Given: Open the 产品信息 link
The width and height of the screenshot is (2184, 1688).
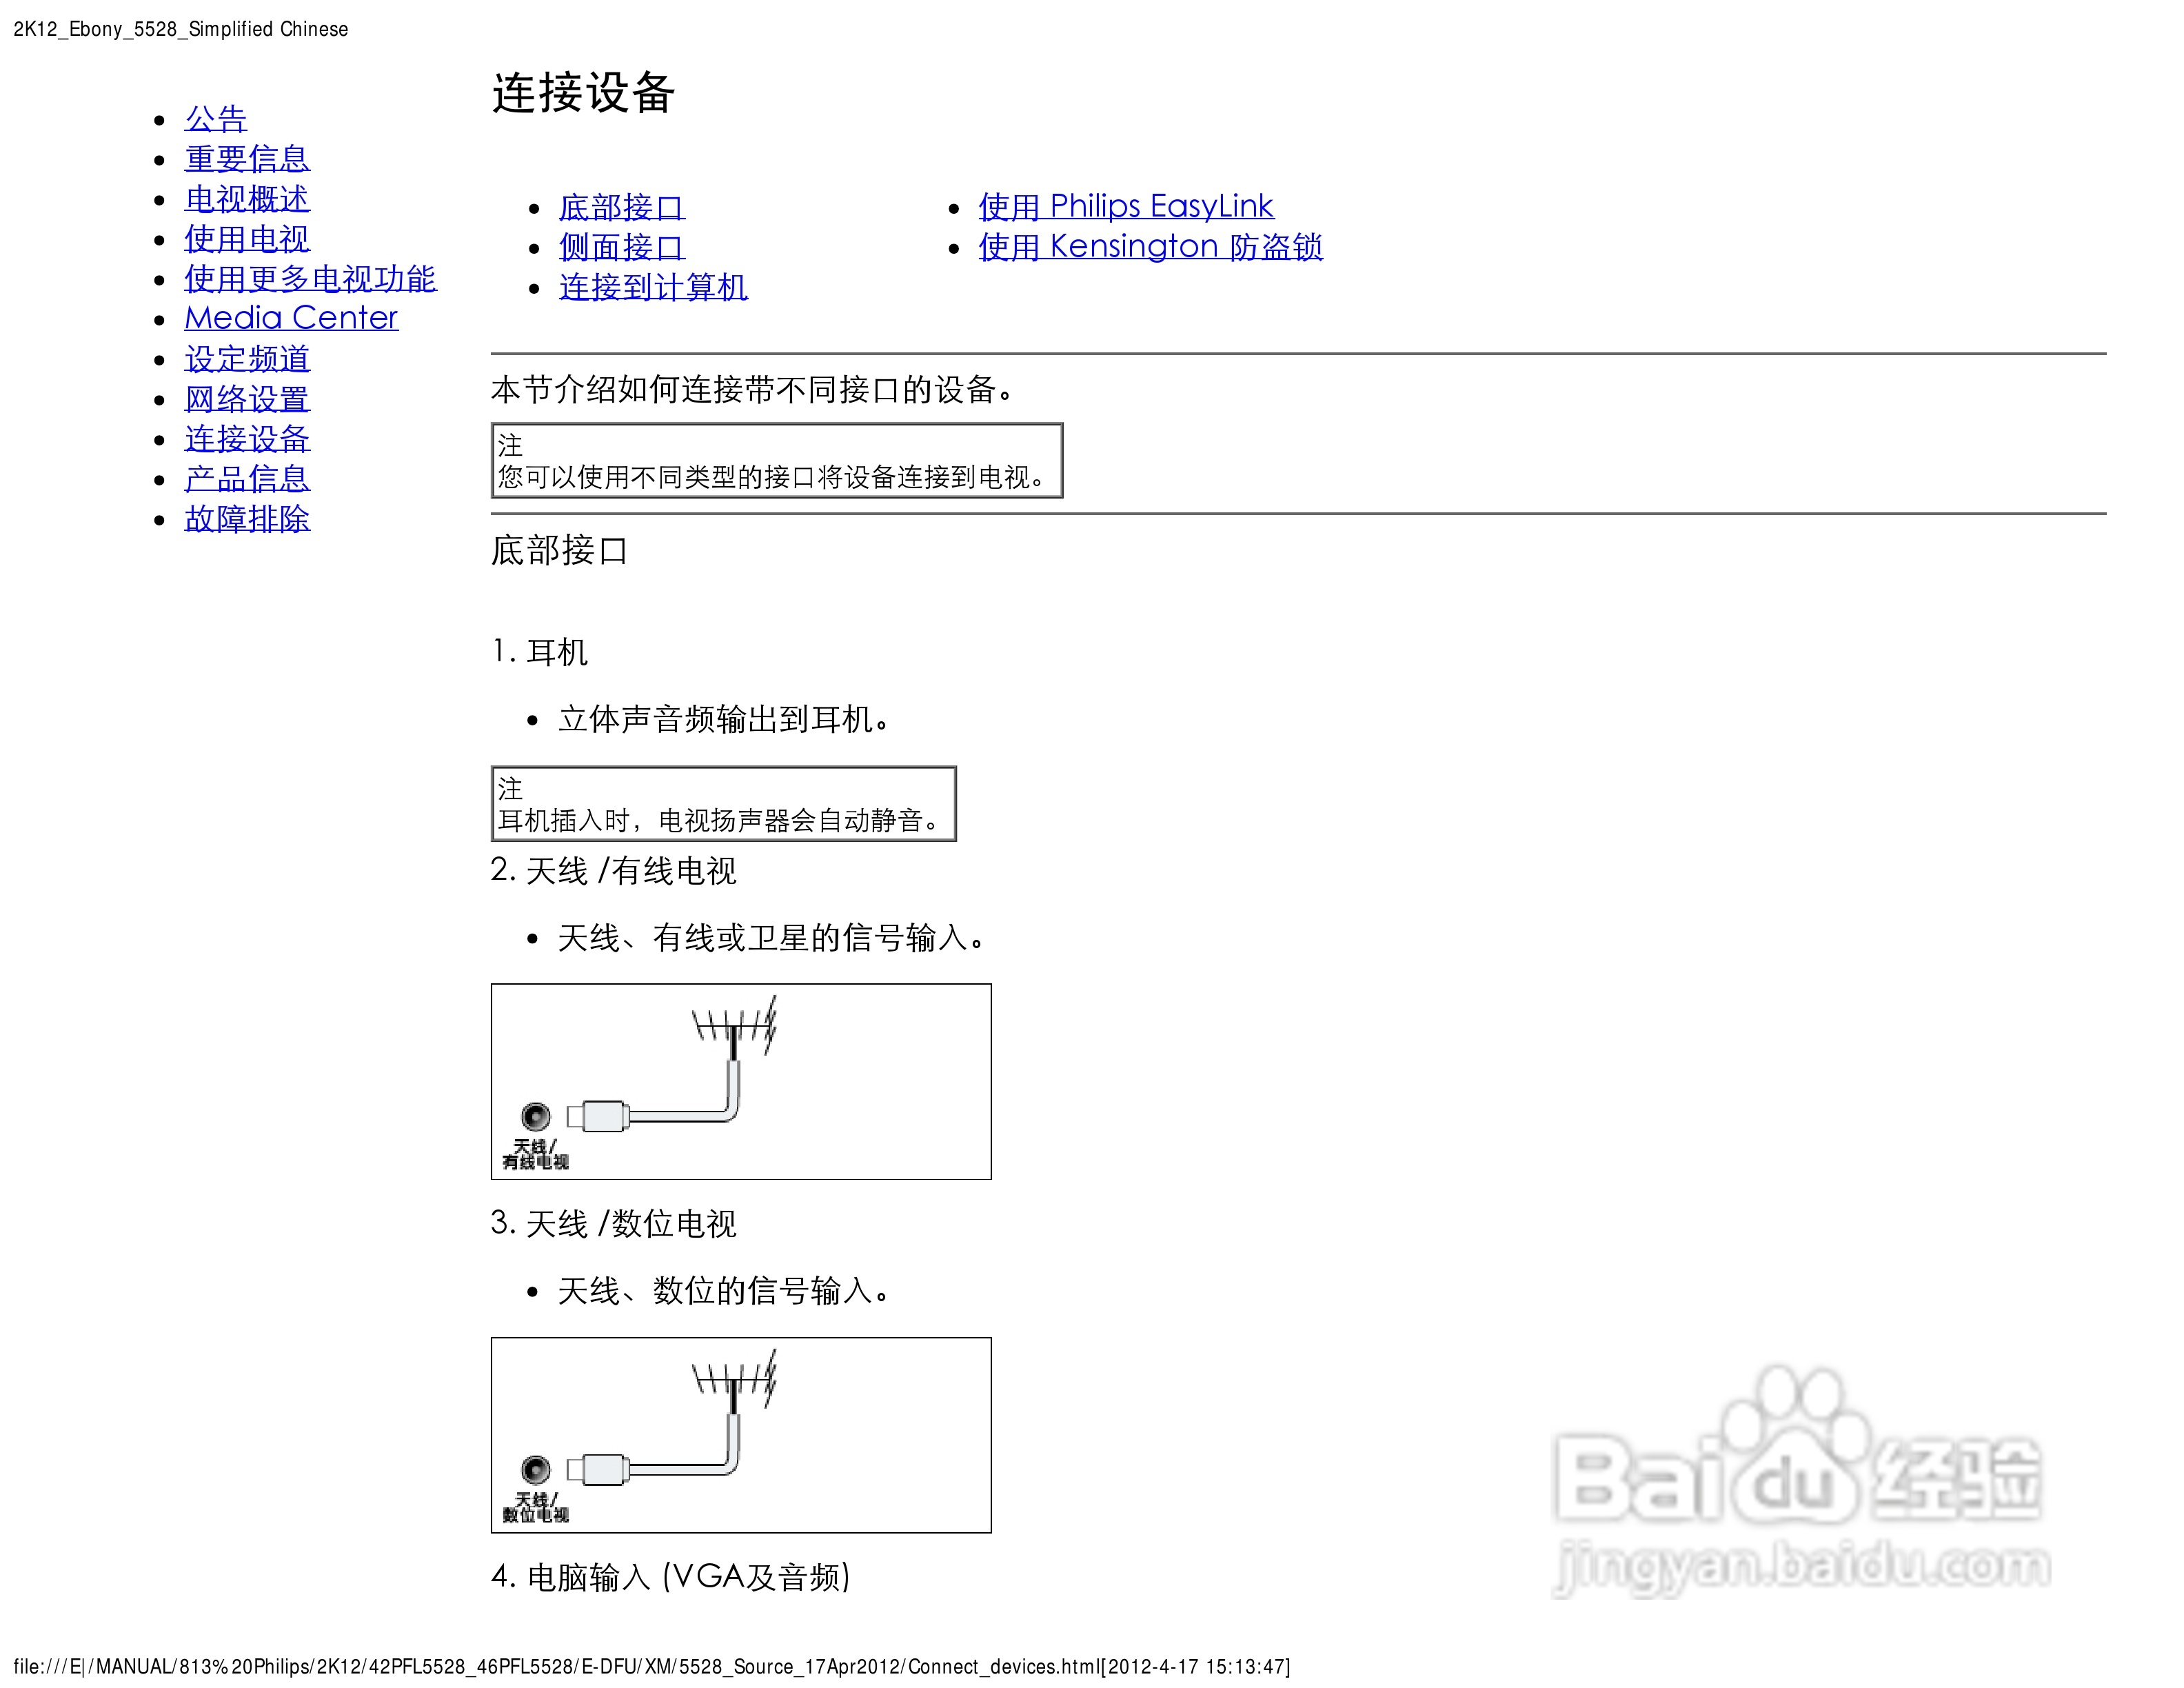Looking at the screenshot, I should pos(247,479).
